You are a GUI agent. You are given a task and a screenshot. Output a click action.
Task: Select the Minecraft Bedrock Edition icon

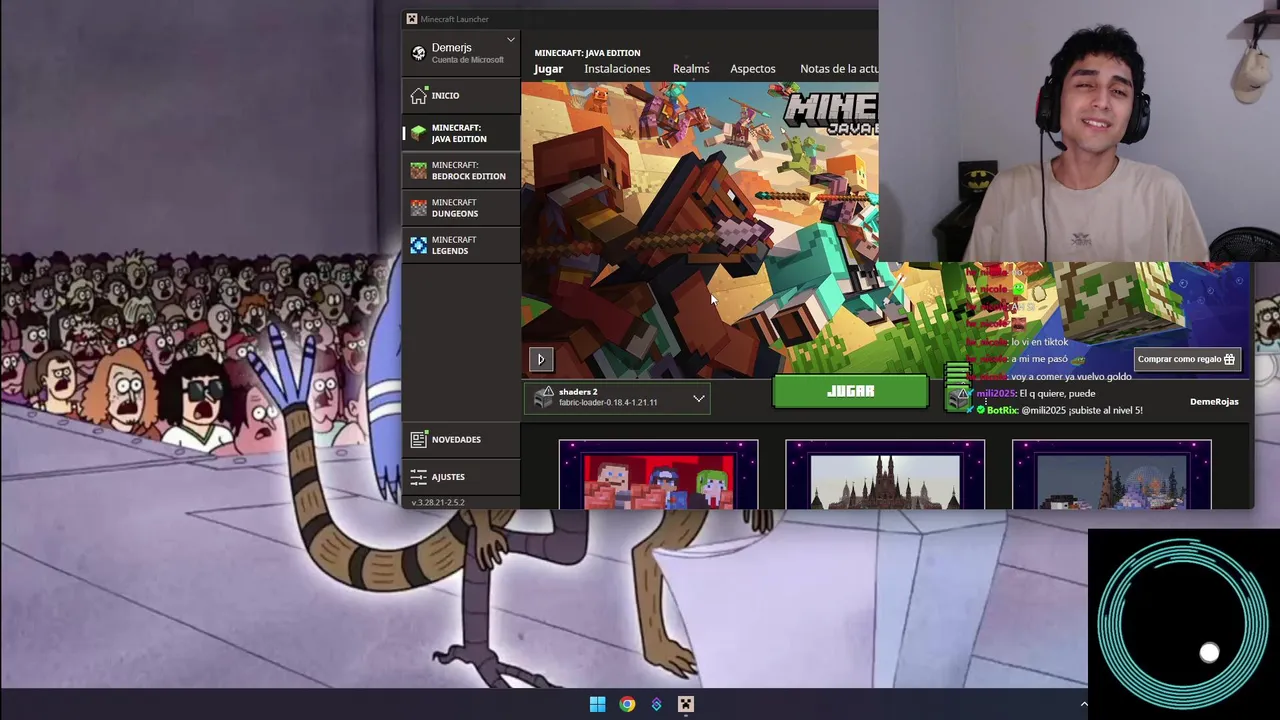coord(418,171)
